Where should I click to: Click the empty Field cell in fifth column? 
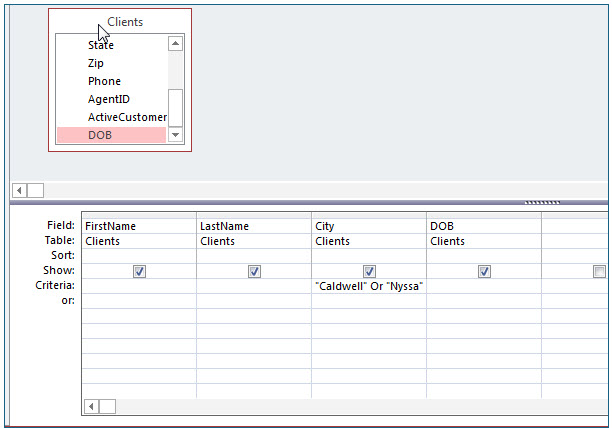(575, 226)
